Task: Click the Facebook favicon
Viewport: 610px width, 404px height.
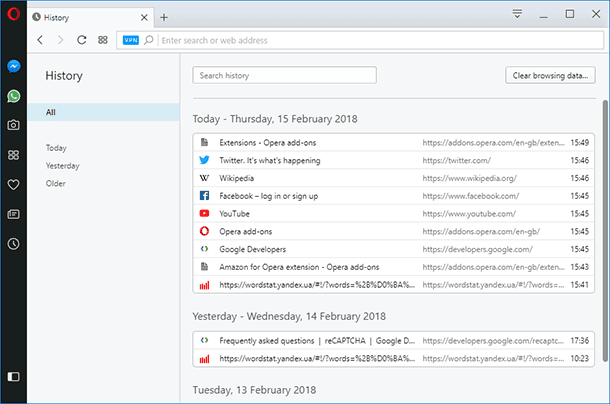Action: point(204,195)
